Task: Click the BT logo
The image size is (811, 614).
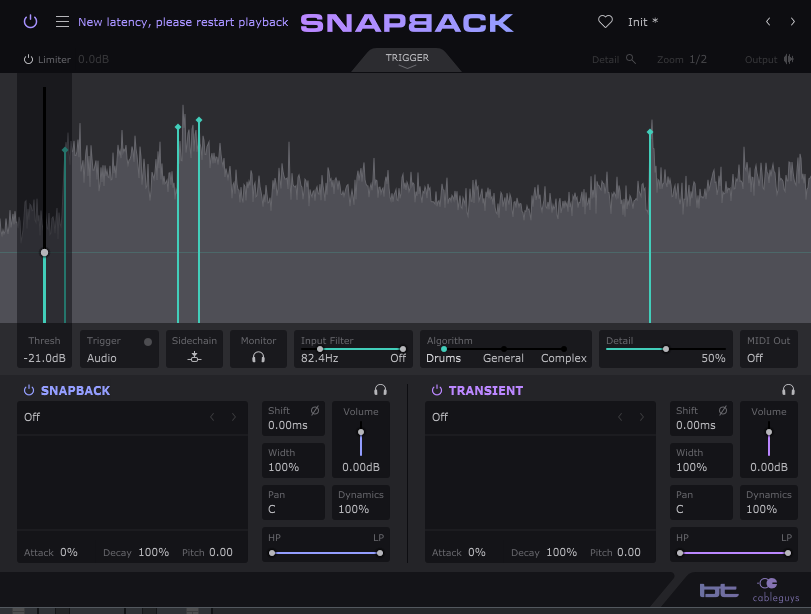Action: [719, 590]
